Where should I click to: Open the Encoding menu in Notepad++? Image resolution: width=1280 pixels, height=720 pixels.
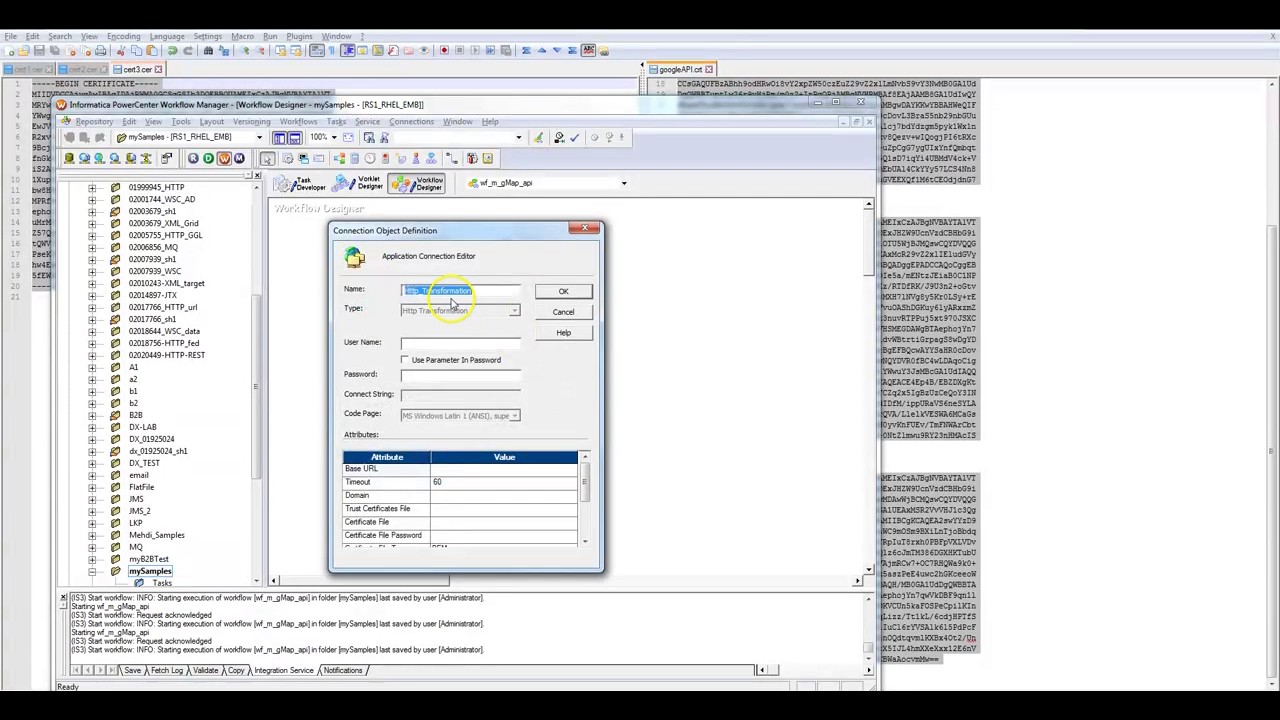(124, 37)
